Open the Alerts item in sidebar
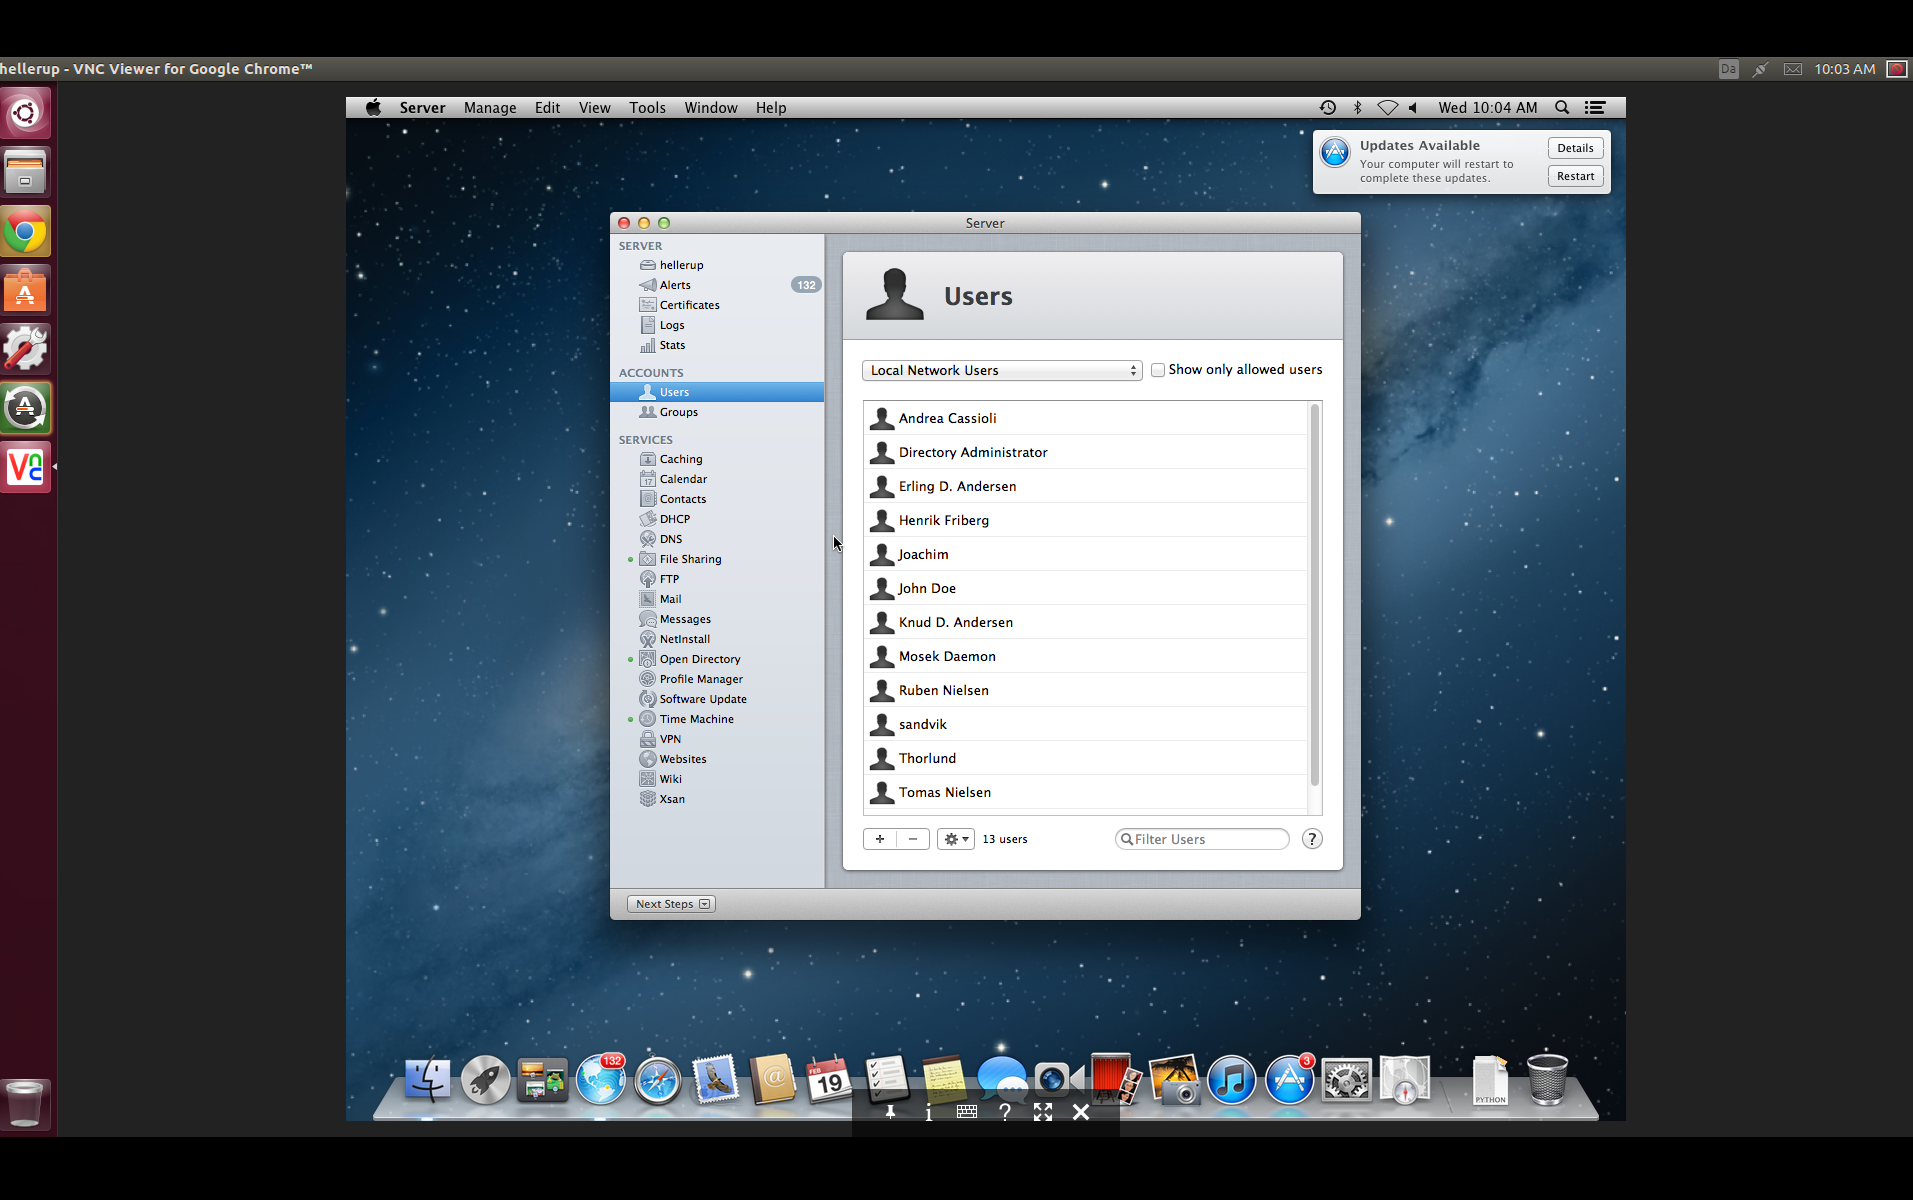This screenshot has height=1200, width=1913. (675, 285)
